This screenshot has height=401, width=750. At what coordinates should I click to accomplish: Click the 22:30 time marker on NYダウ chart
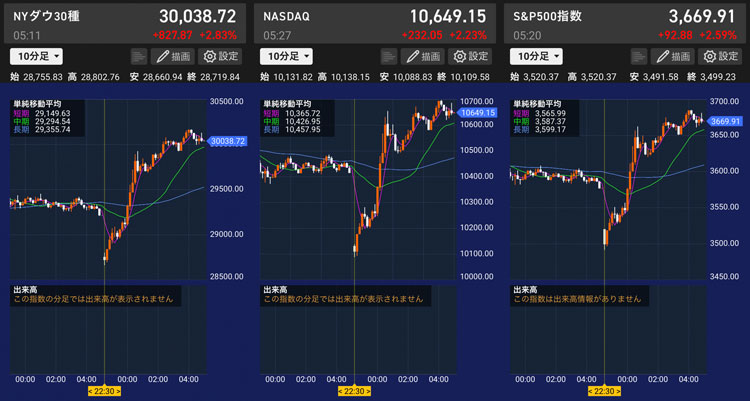(104, 391)
